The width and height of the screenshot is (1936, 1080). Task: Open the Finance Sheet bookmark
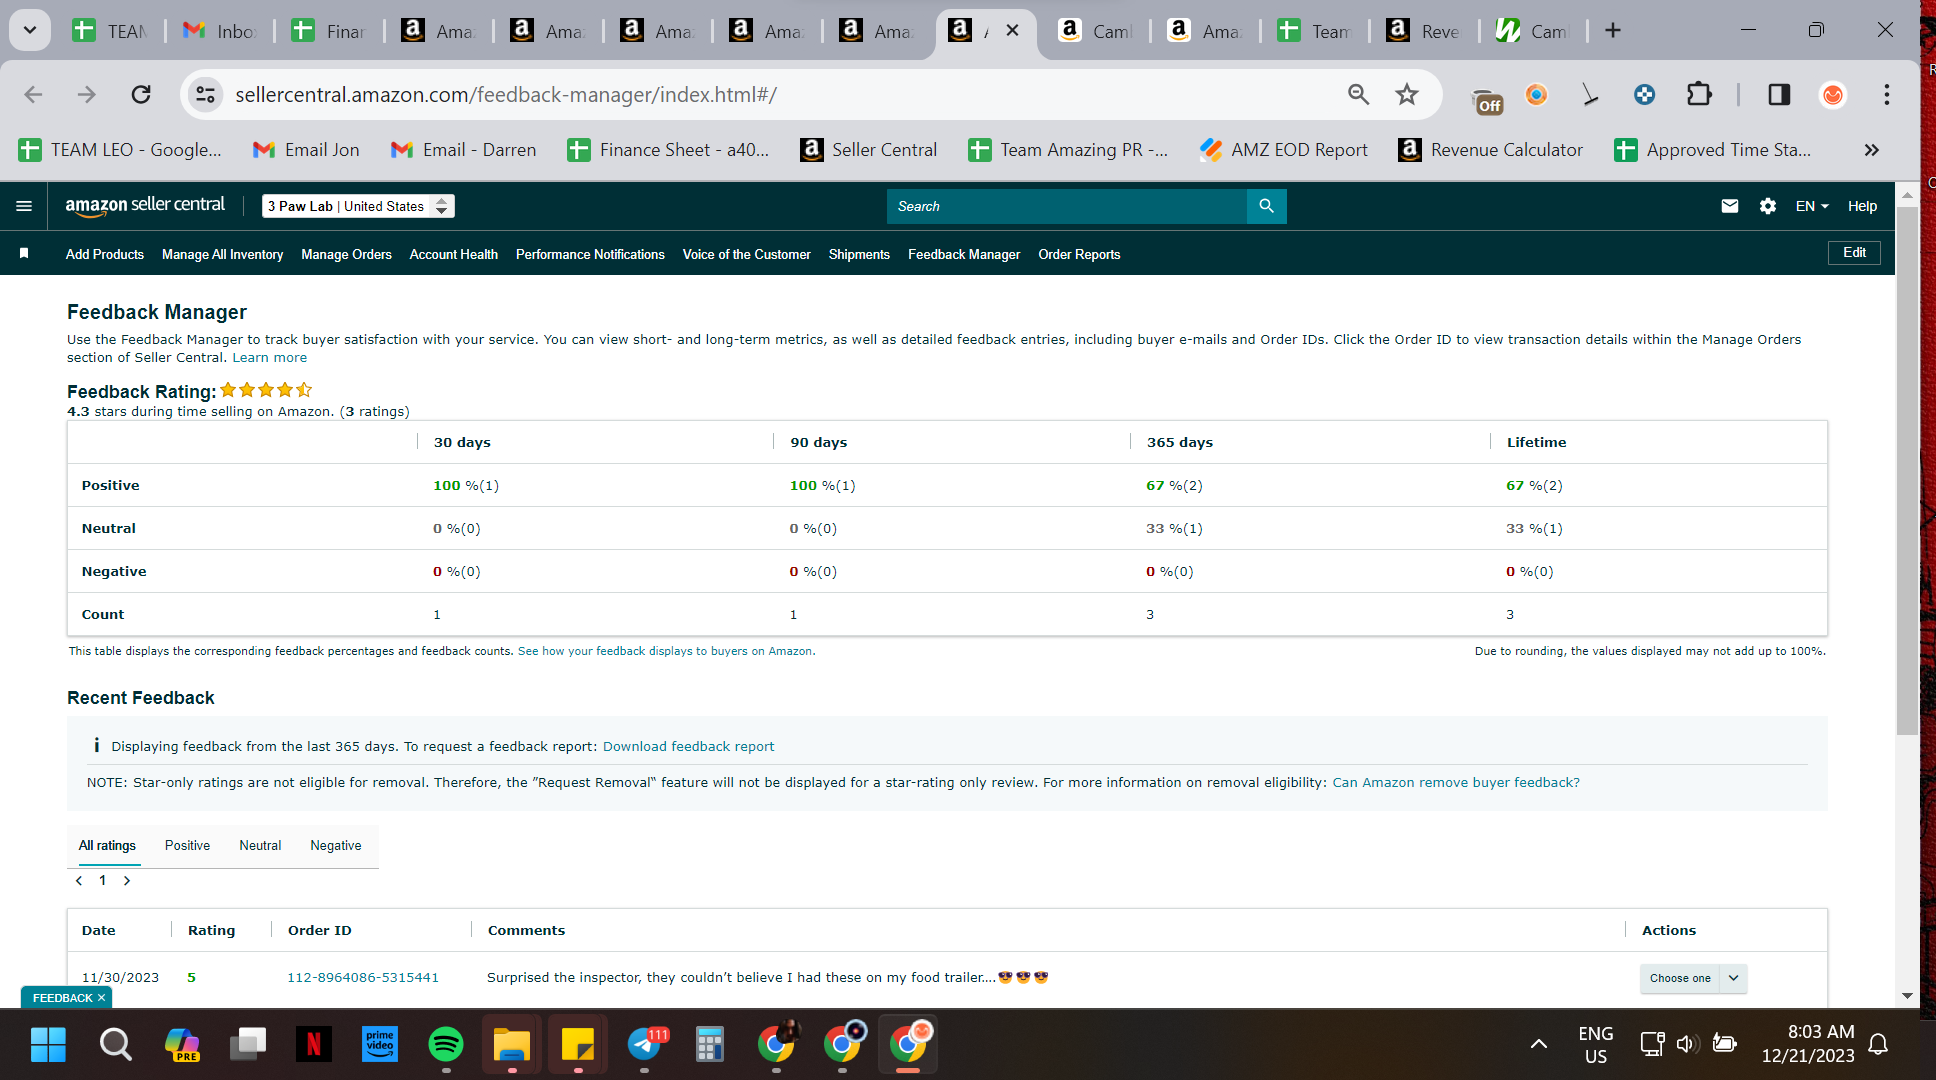coord(668,150)
